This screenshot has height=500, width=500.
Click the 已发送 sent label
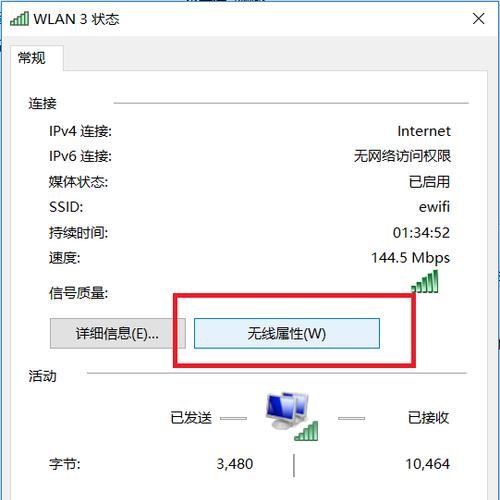click(x=191, y=418)
